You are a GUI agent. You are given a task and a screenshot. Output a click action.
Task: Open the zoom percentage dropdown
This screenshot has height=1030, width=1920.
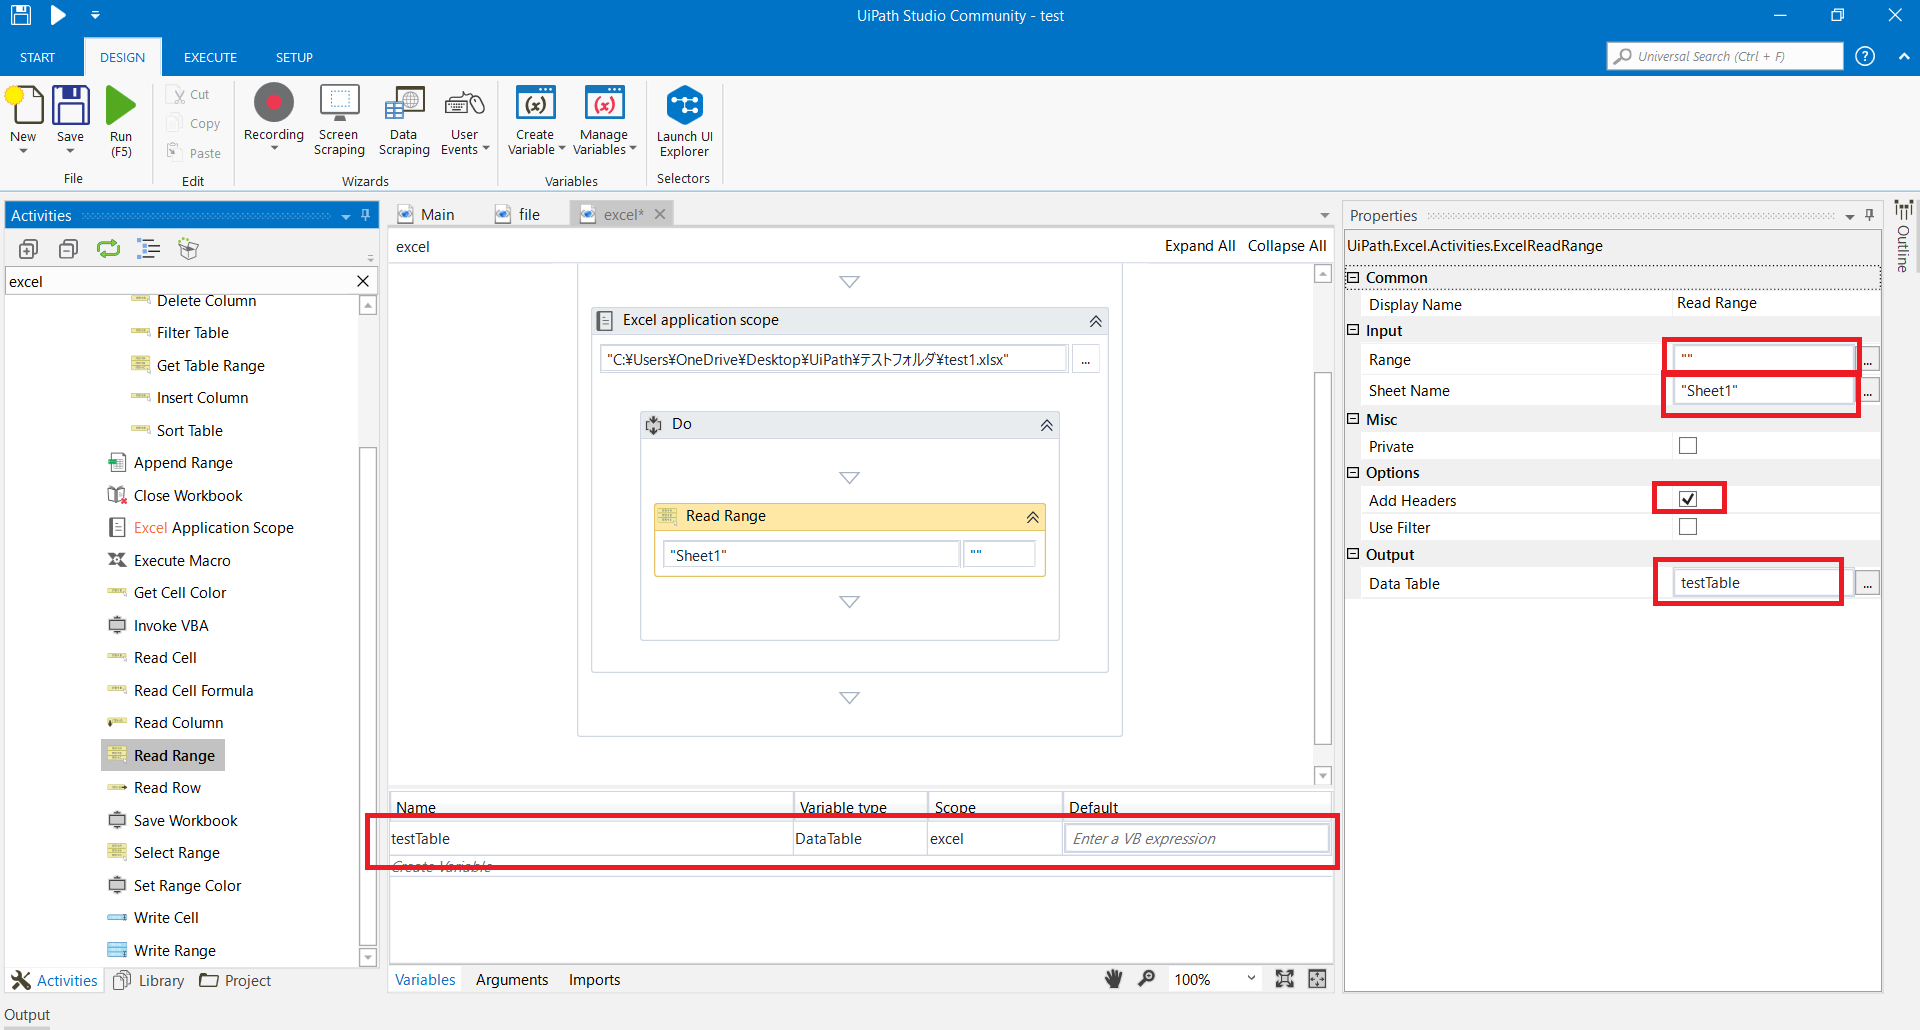1251,979
